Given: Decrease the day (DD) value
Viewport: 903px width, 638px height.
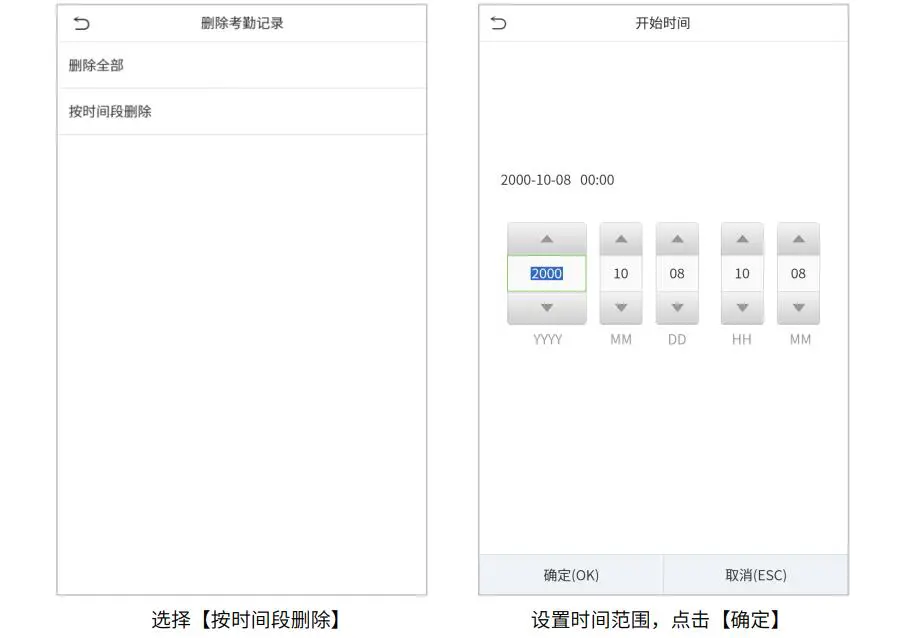Looking at the screenshot, I should [677, 307].
